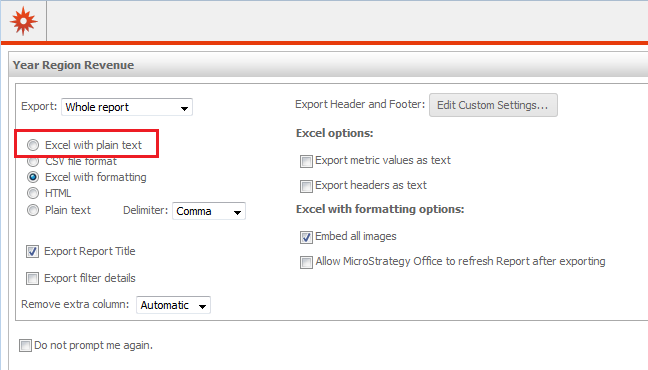Click Edit Custom Settings button
This screenshot has width=648, height=370.
coord(493,105)
